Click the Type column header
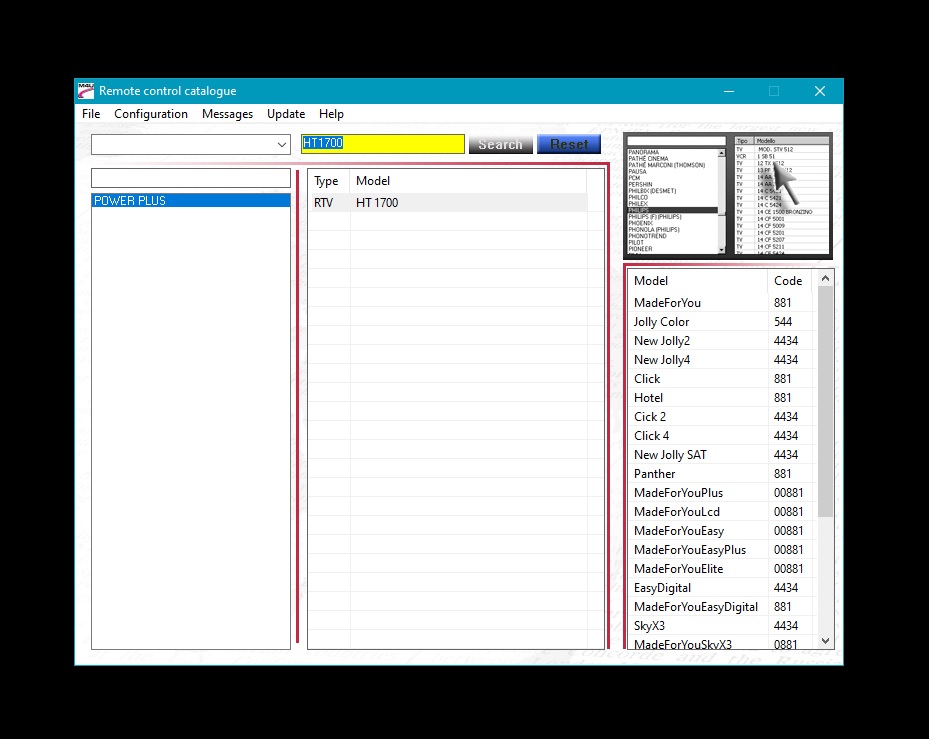929x739 pixels. point(329,181)
